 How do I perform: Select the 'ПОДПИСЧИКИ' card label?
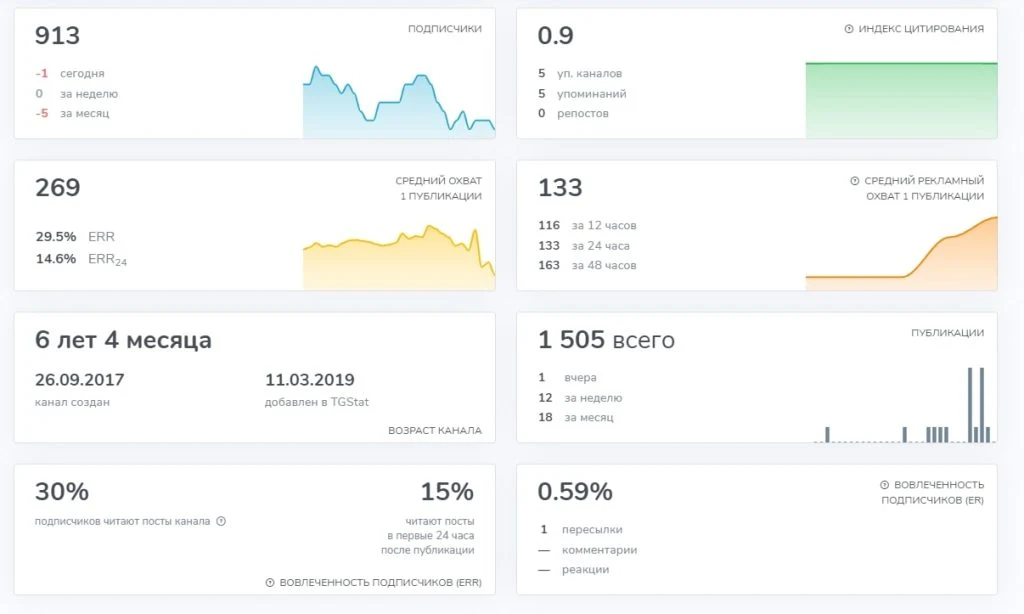[x=445, y=29]
